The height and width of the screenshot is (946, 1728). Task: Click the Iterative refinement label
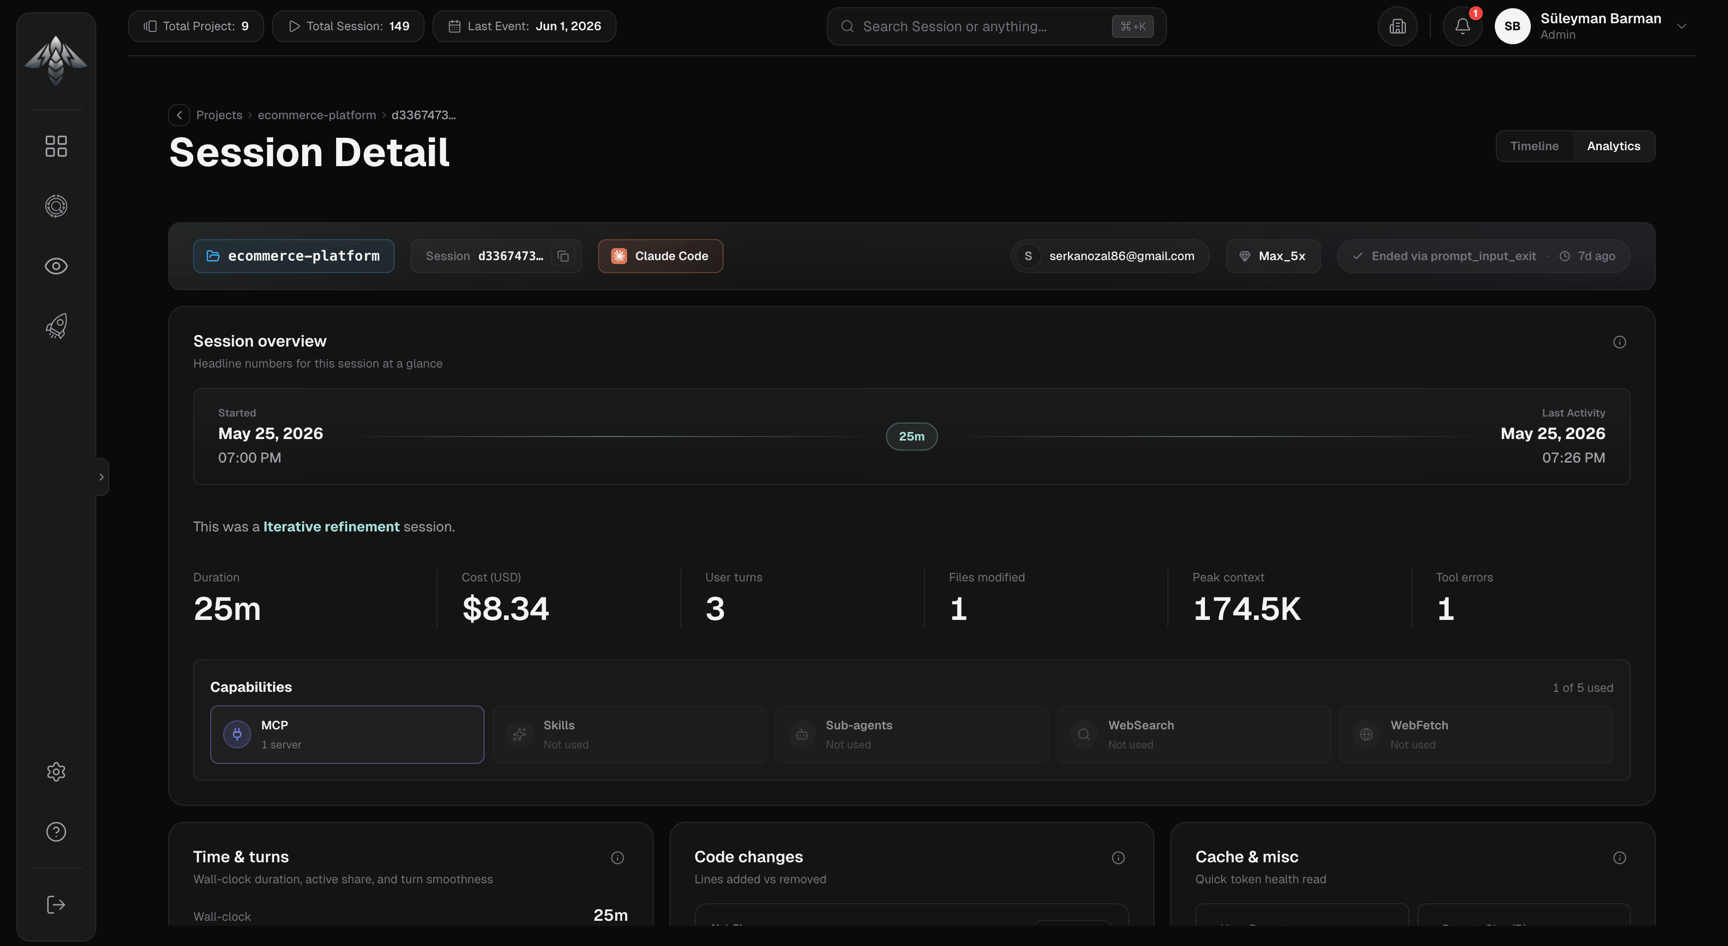[331, 527]
